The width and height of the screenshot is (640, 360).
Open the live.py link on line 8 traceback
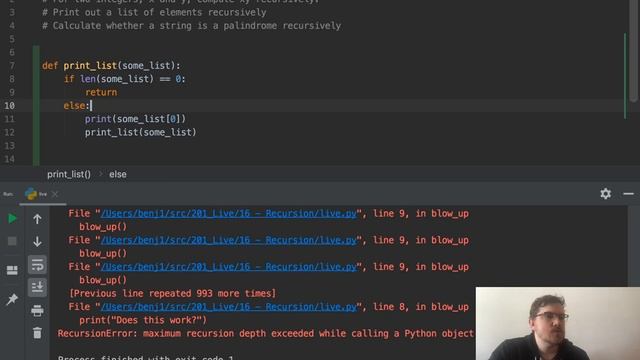[x=229, y=307]
